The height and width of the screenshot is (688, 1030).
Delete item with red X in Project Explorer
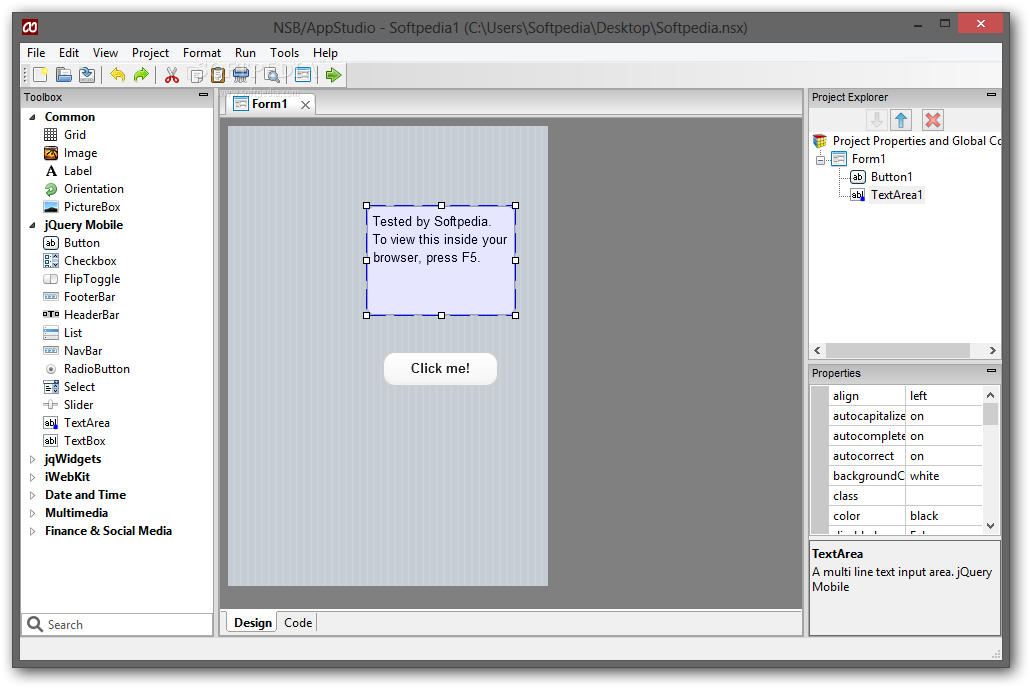(x=932, y=120)
